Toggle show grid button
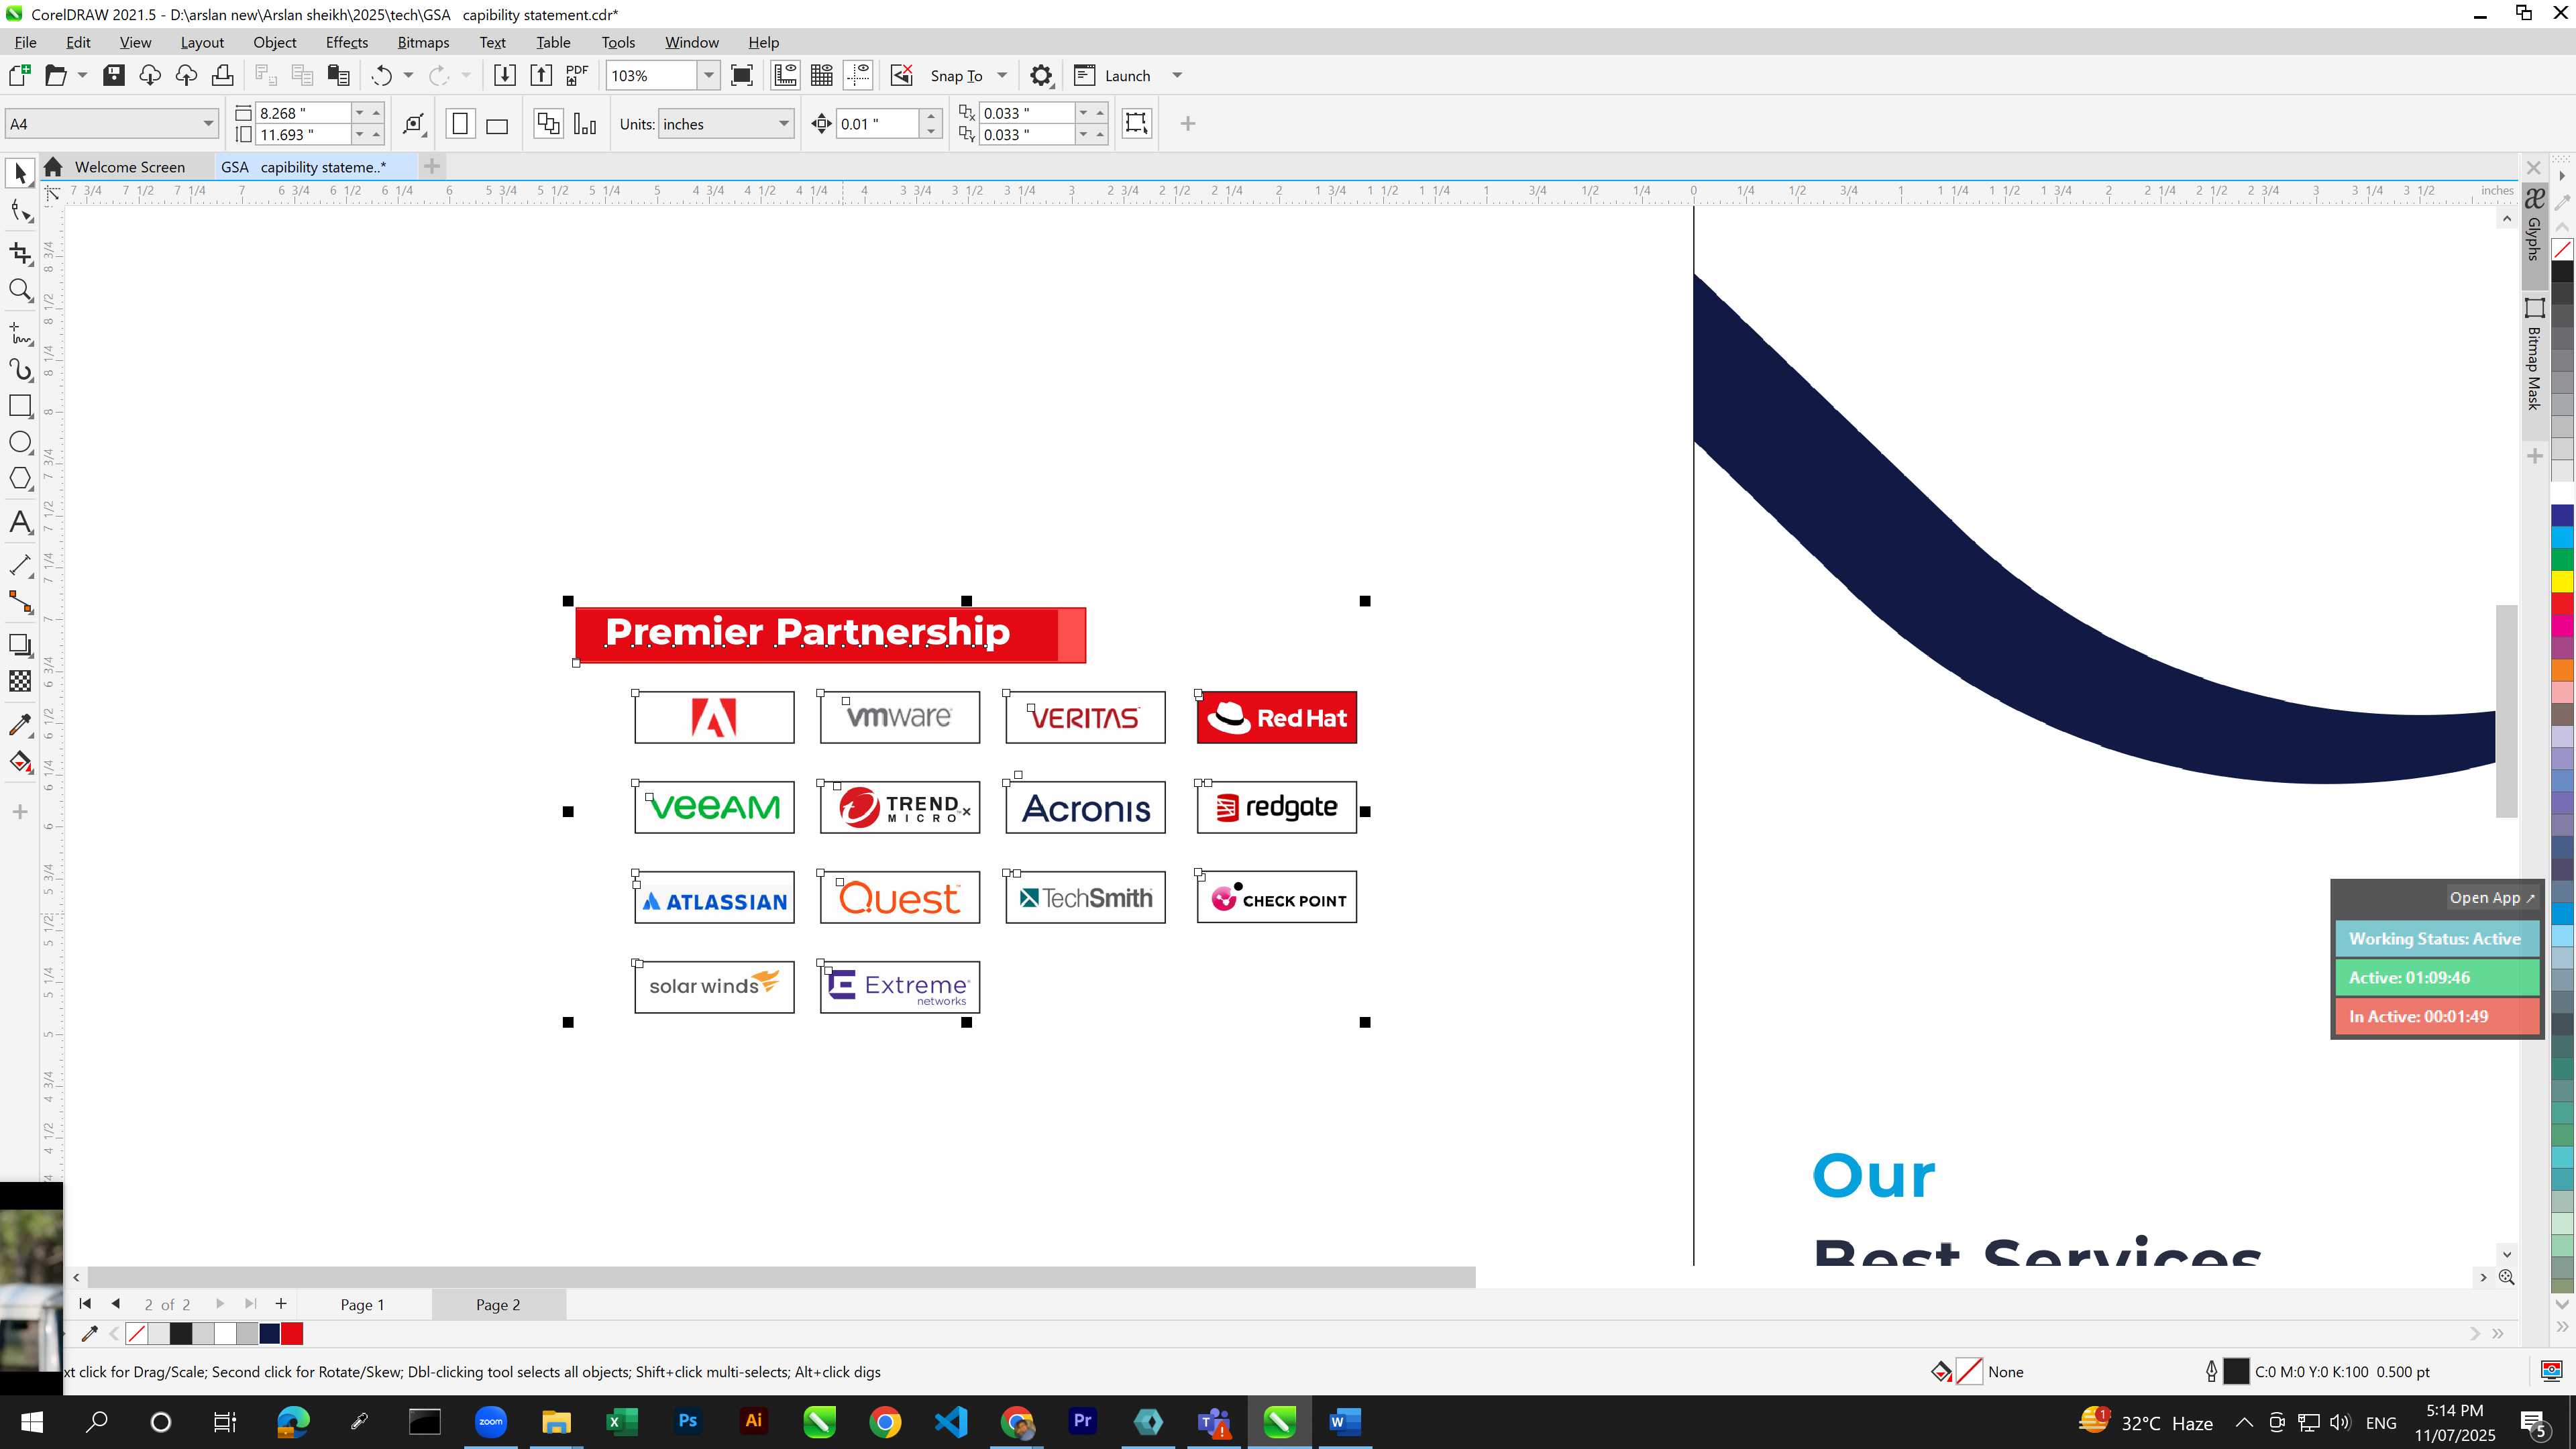 click(822, 75)
